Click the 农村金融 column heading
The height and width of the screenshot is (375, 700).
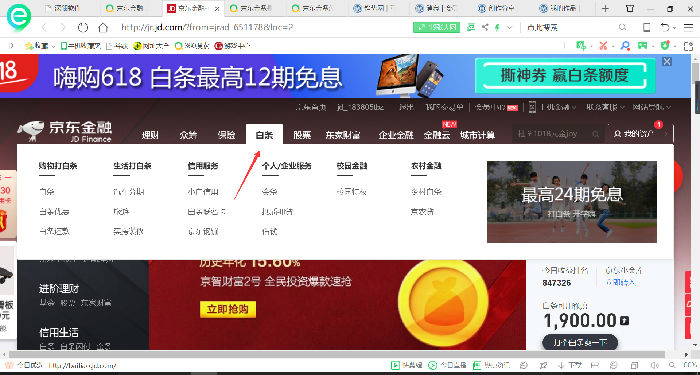[426, 166]
